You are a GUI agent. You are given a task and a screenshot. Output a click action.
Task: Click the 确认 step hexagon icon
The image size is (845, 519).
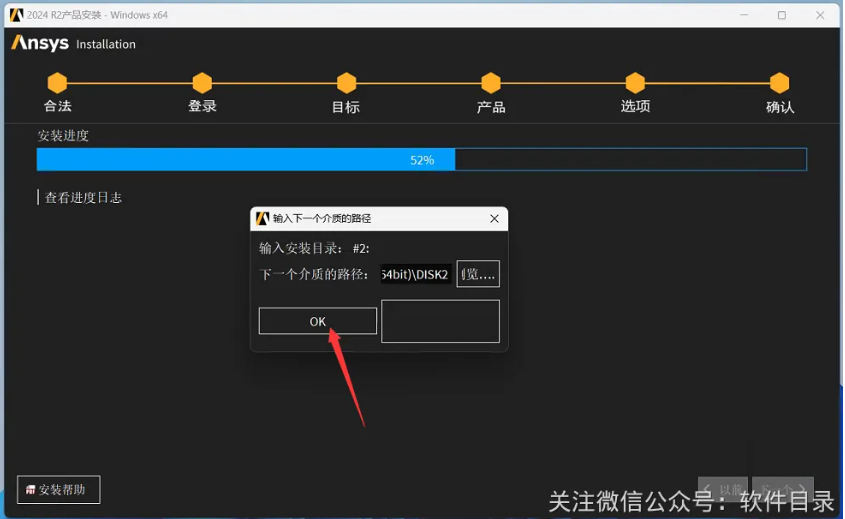coord(779,83)
